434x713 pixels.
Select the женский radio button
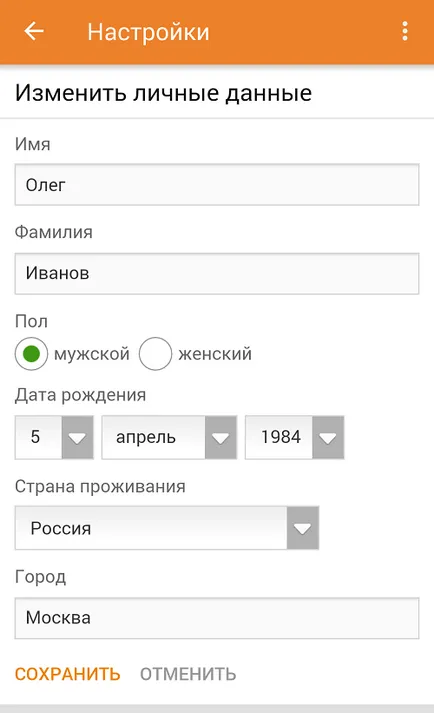155,354
